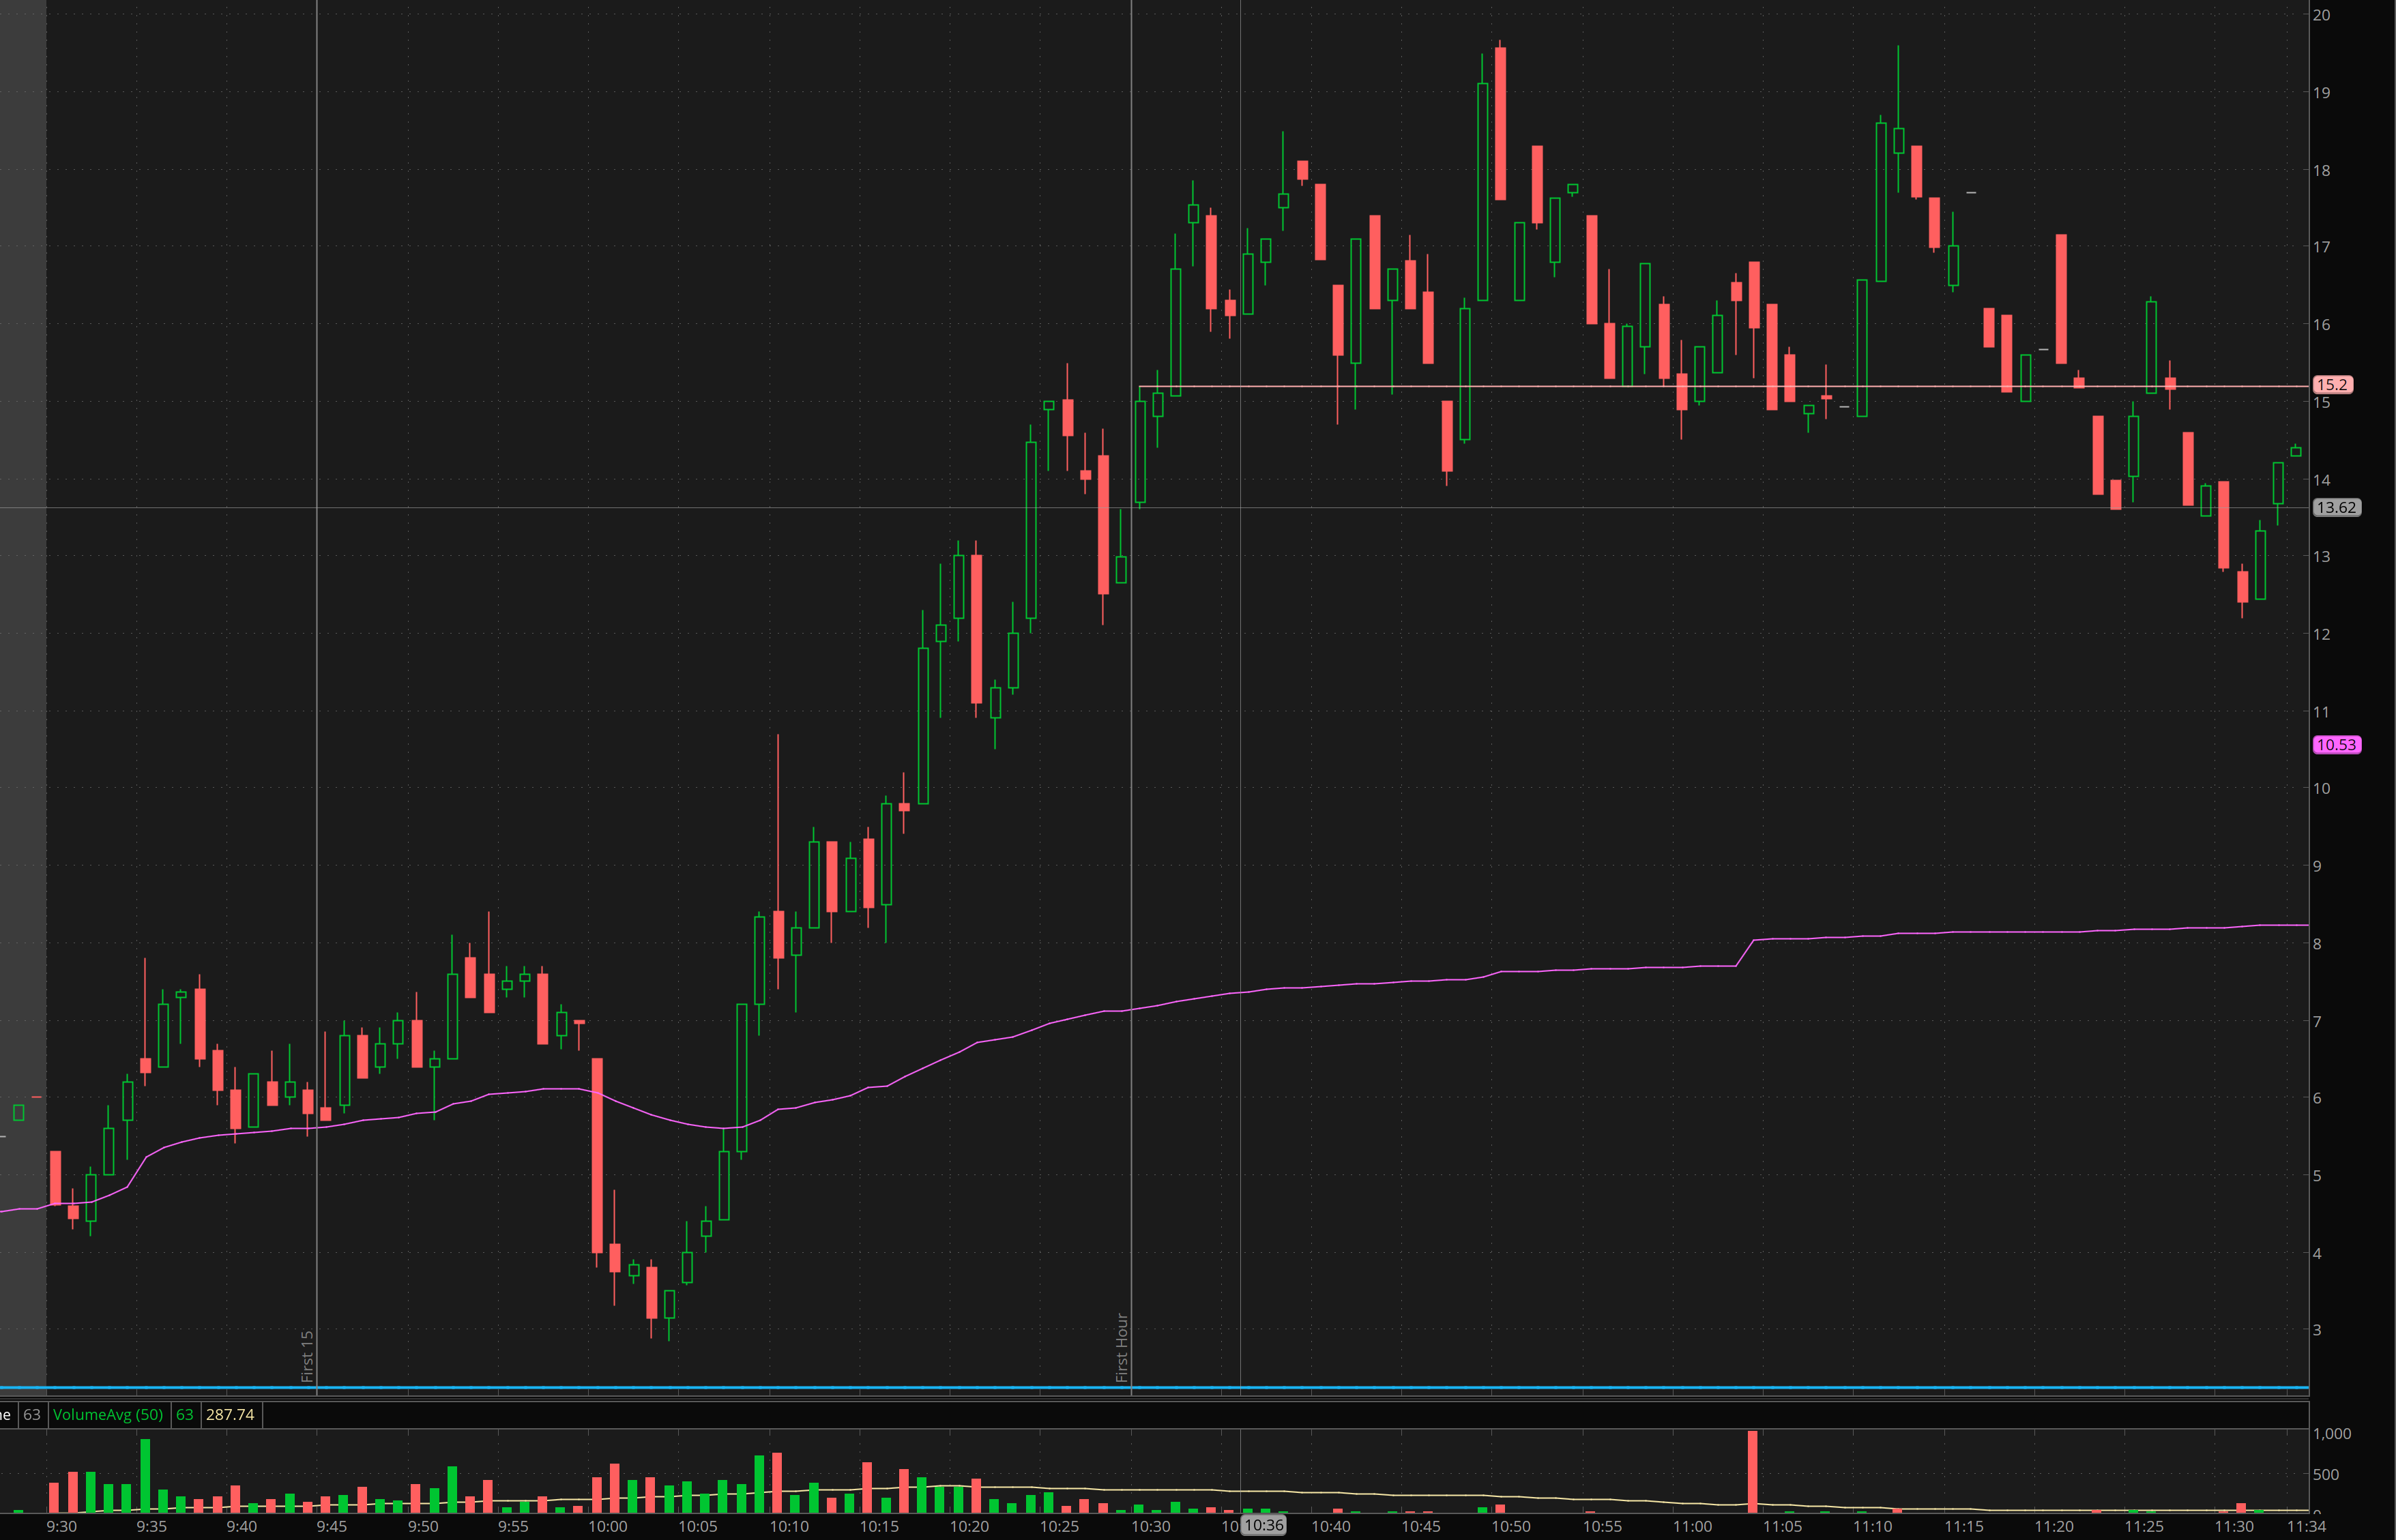Click the highlighted 10:36 time label
This screenshot has height=1540, width=2396.
(x=1264, y=1525)
